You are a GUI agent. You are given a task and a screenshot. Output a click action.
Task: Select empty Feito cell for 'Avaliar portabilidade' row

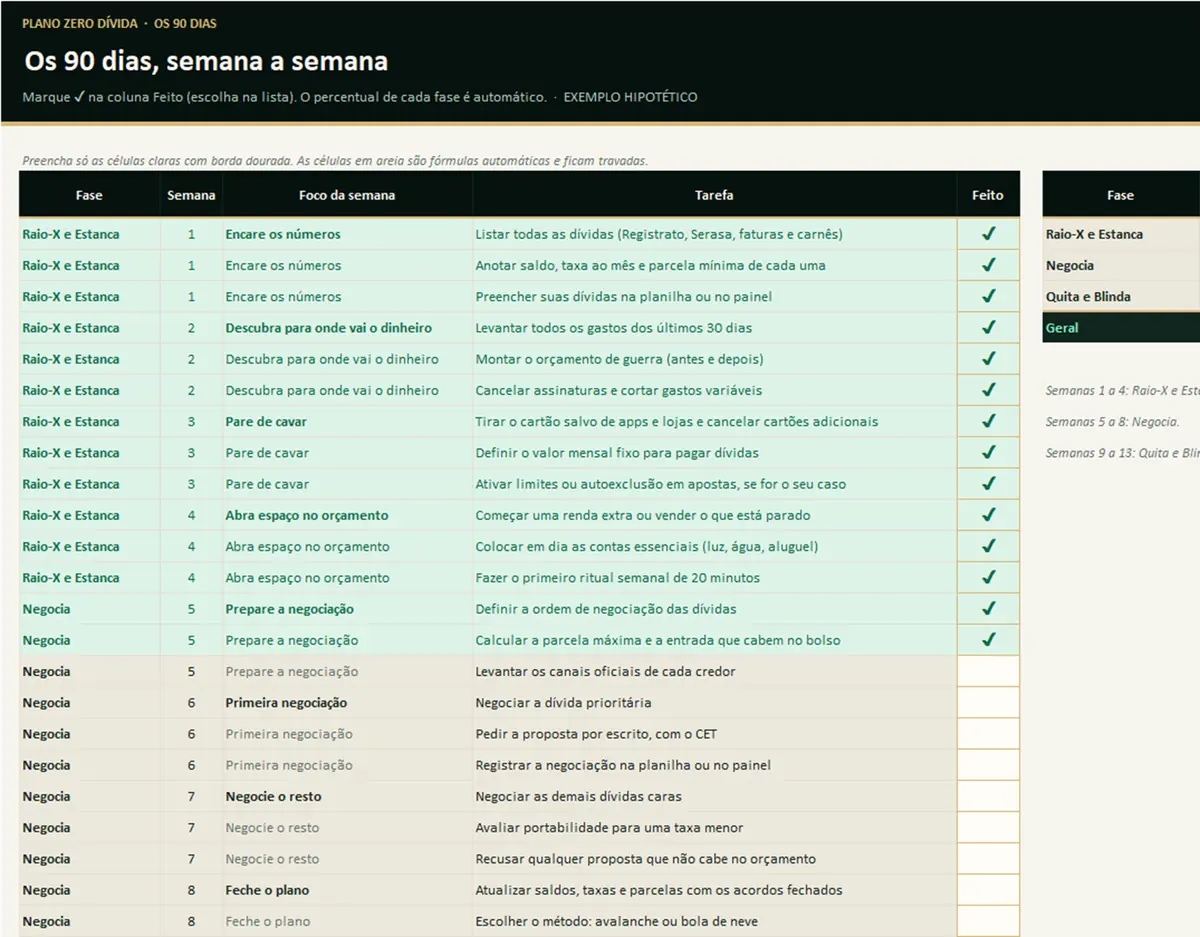(988, 828)
